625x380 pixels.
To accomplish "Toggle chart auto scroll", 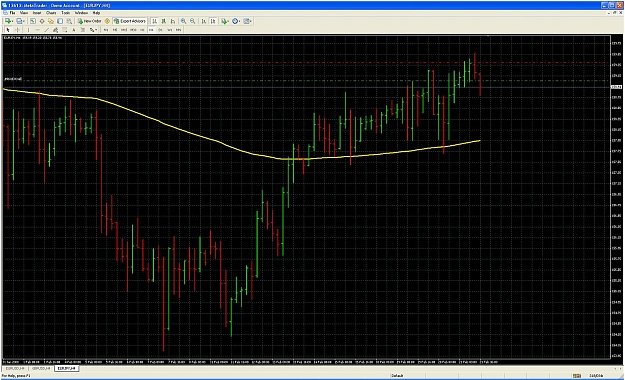I will pos(204,21).
